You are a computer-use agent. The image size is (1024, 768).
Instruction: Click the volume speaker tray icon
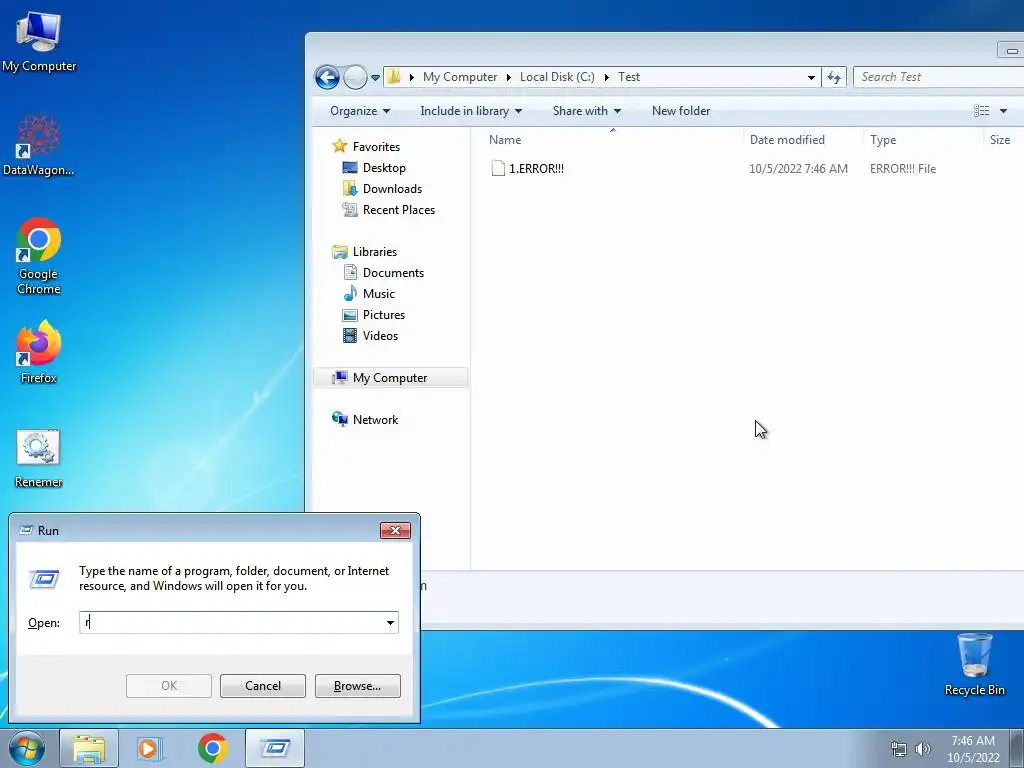[923, 749]
